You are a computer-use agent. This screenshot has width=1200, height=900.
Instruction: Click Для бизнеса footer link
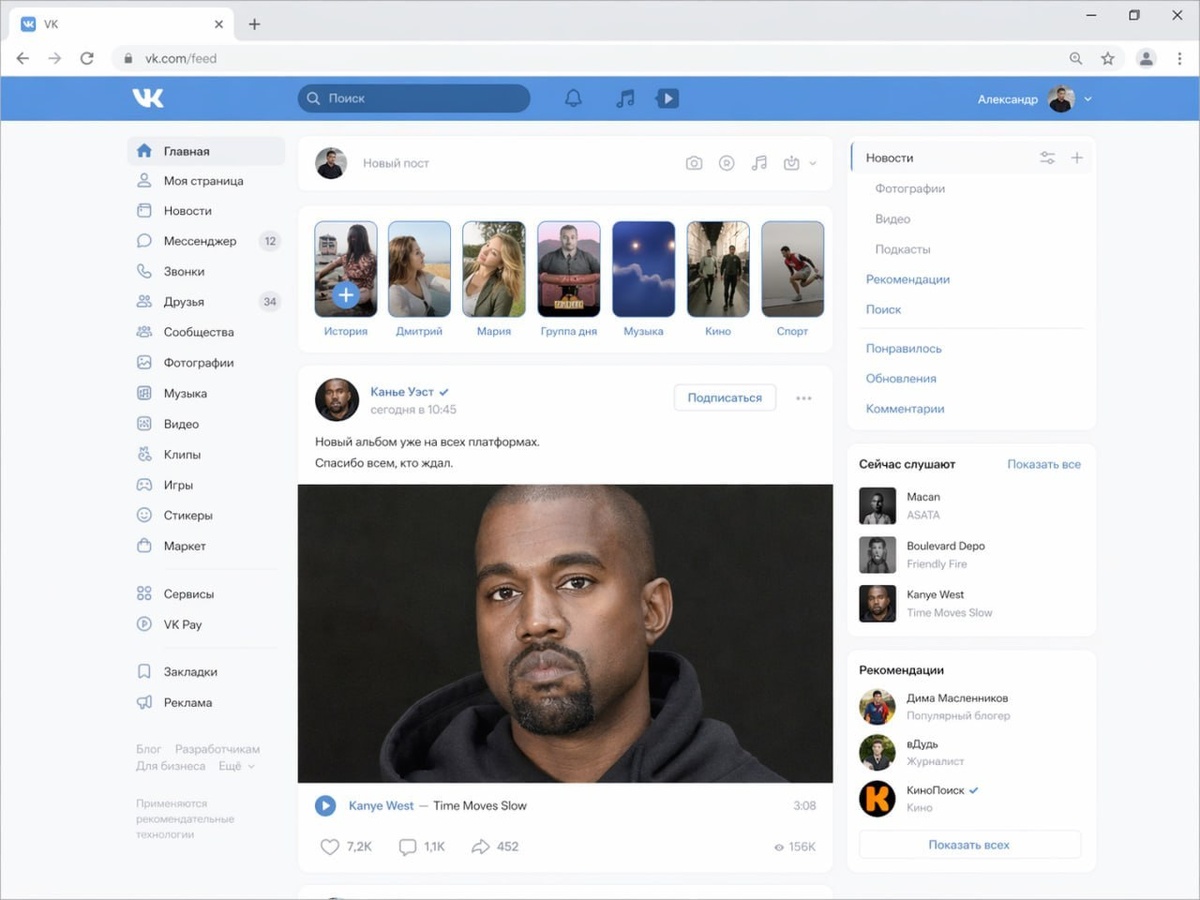171,766
